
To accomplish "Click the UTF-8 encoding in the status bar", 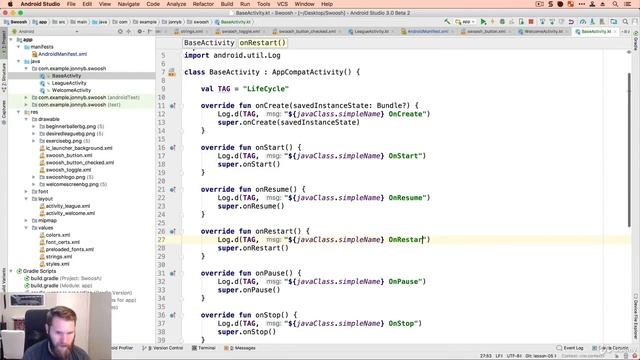I will pyautogui.click(x=514, y=356).
